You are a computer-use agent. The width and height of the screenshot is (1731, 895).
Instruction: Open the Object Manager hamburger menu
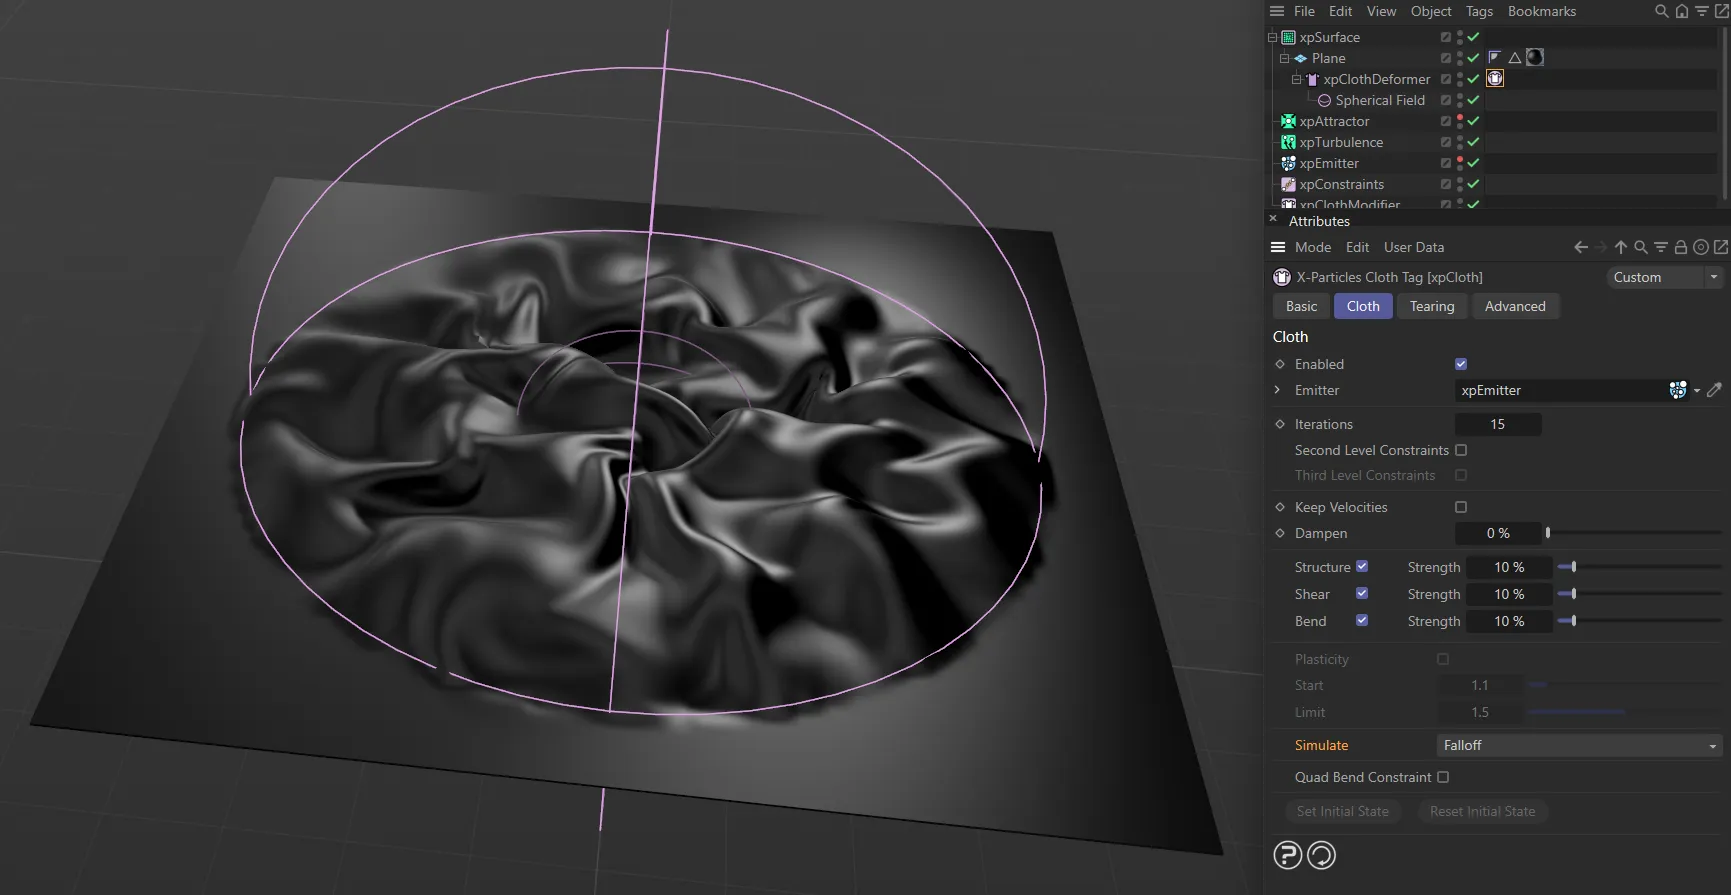click(1277, 11)
